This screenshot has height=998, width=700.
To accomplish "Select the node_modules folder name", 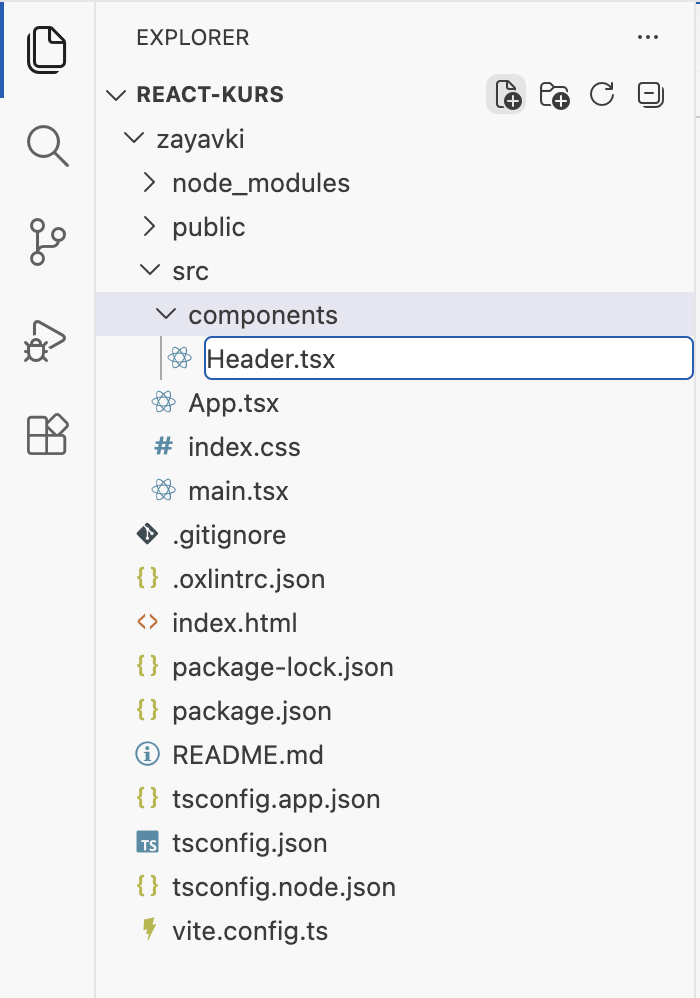I will 262,183.
